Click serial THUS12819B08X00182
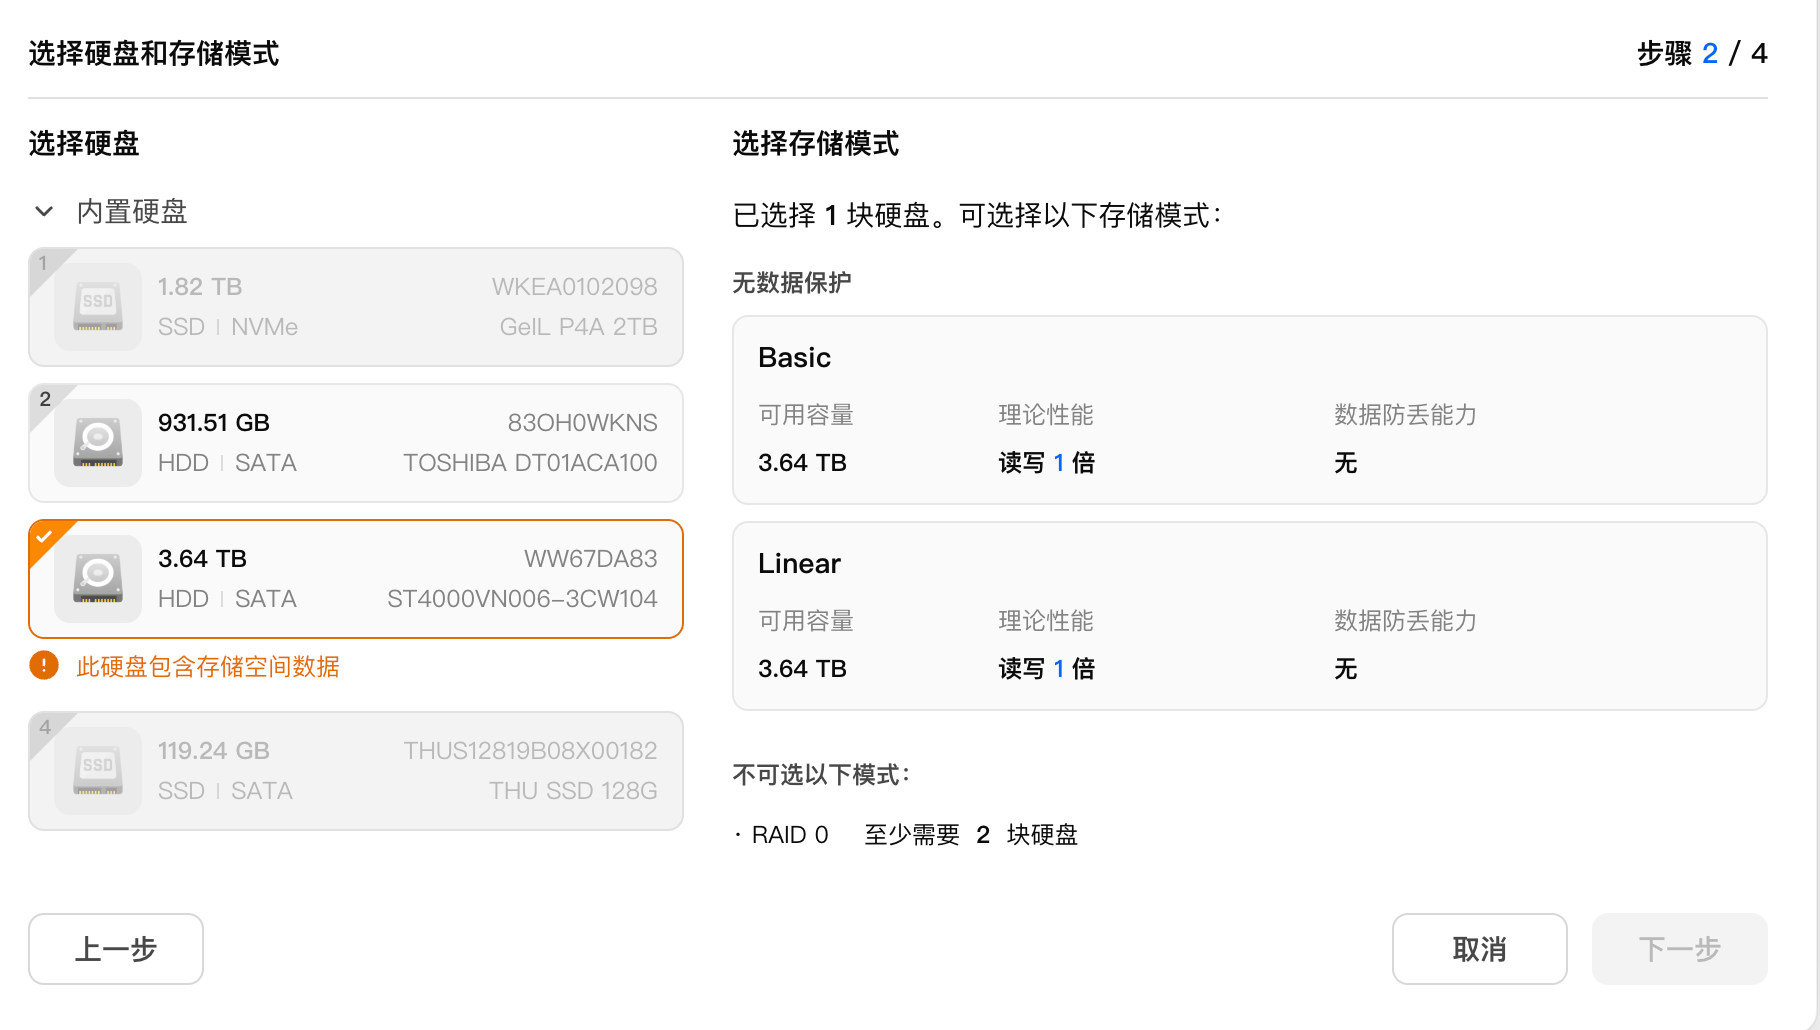Screen dimensions: 1820x1030 (x=530, y=751)
